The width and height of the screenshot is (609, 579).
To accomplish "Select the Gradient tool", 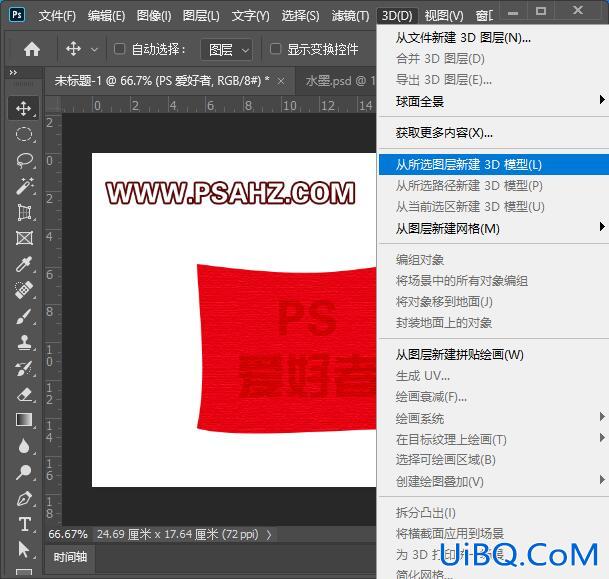I will tap(24, 420).
